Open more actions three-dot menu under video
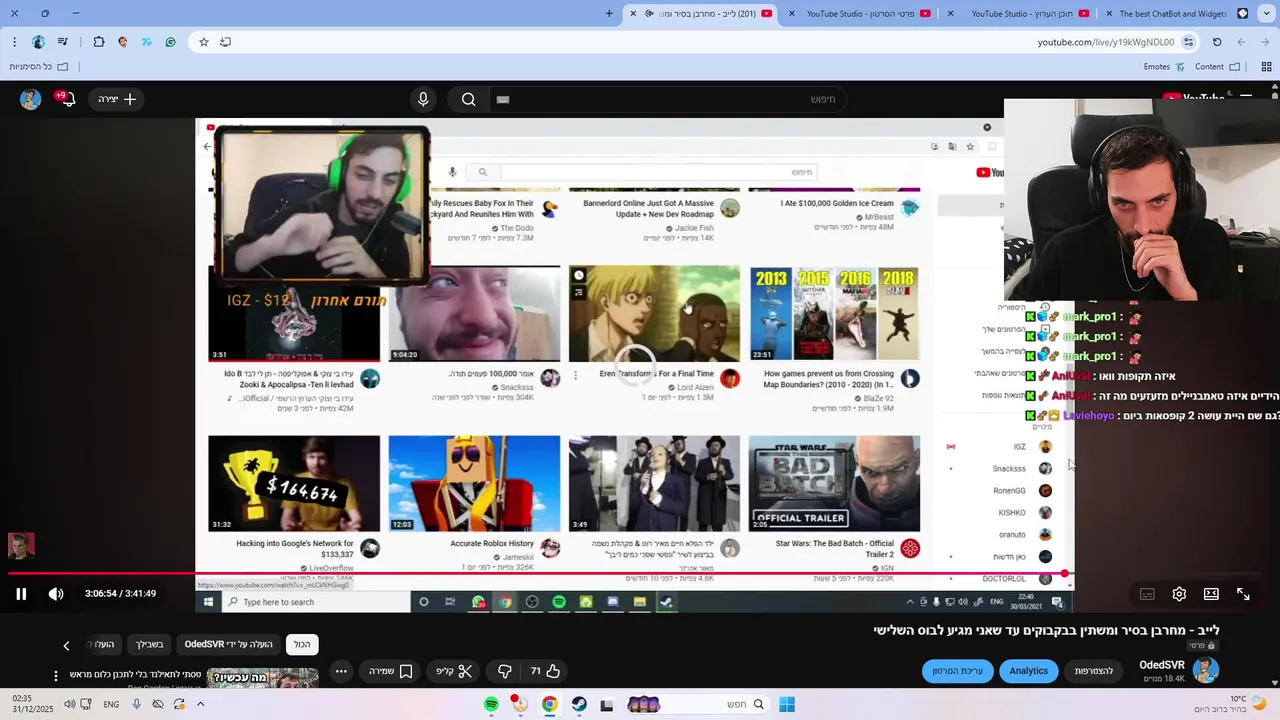The height and width of the screenshot is (720, 1280). click(341, 671)
